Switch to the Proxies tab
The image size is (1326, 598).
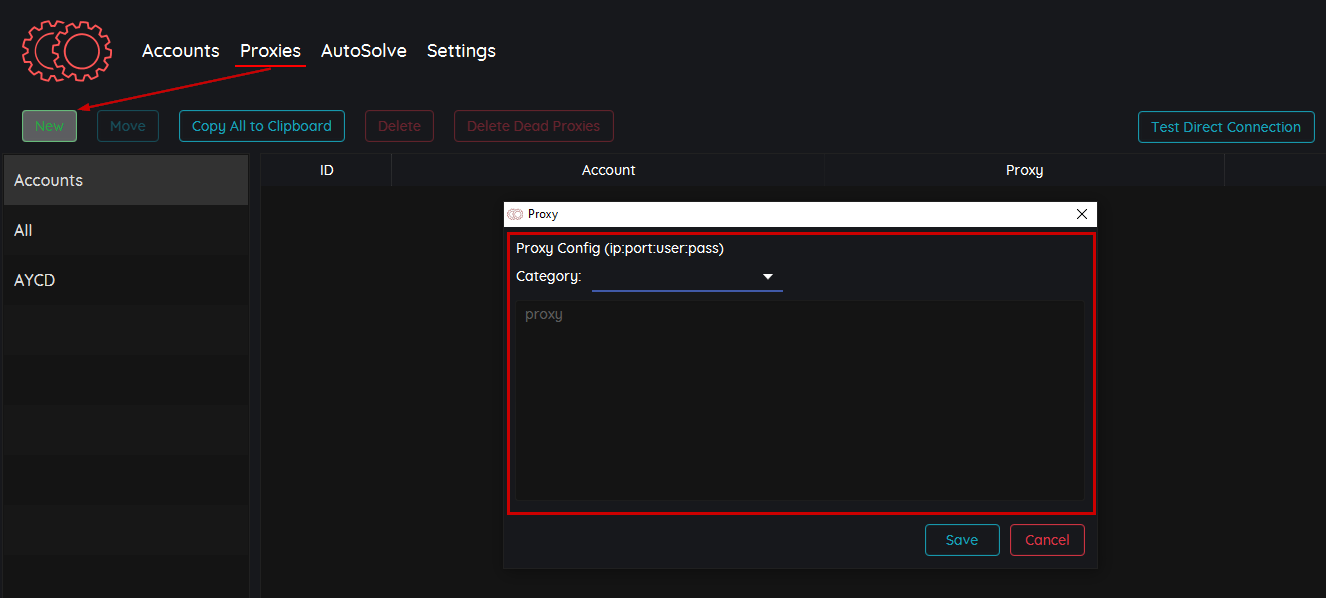270,51
